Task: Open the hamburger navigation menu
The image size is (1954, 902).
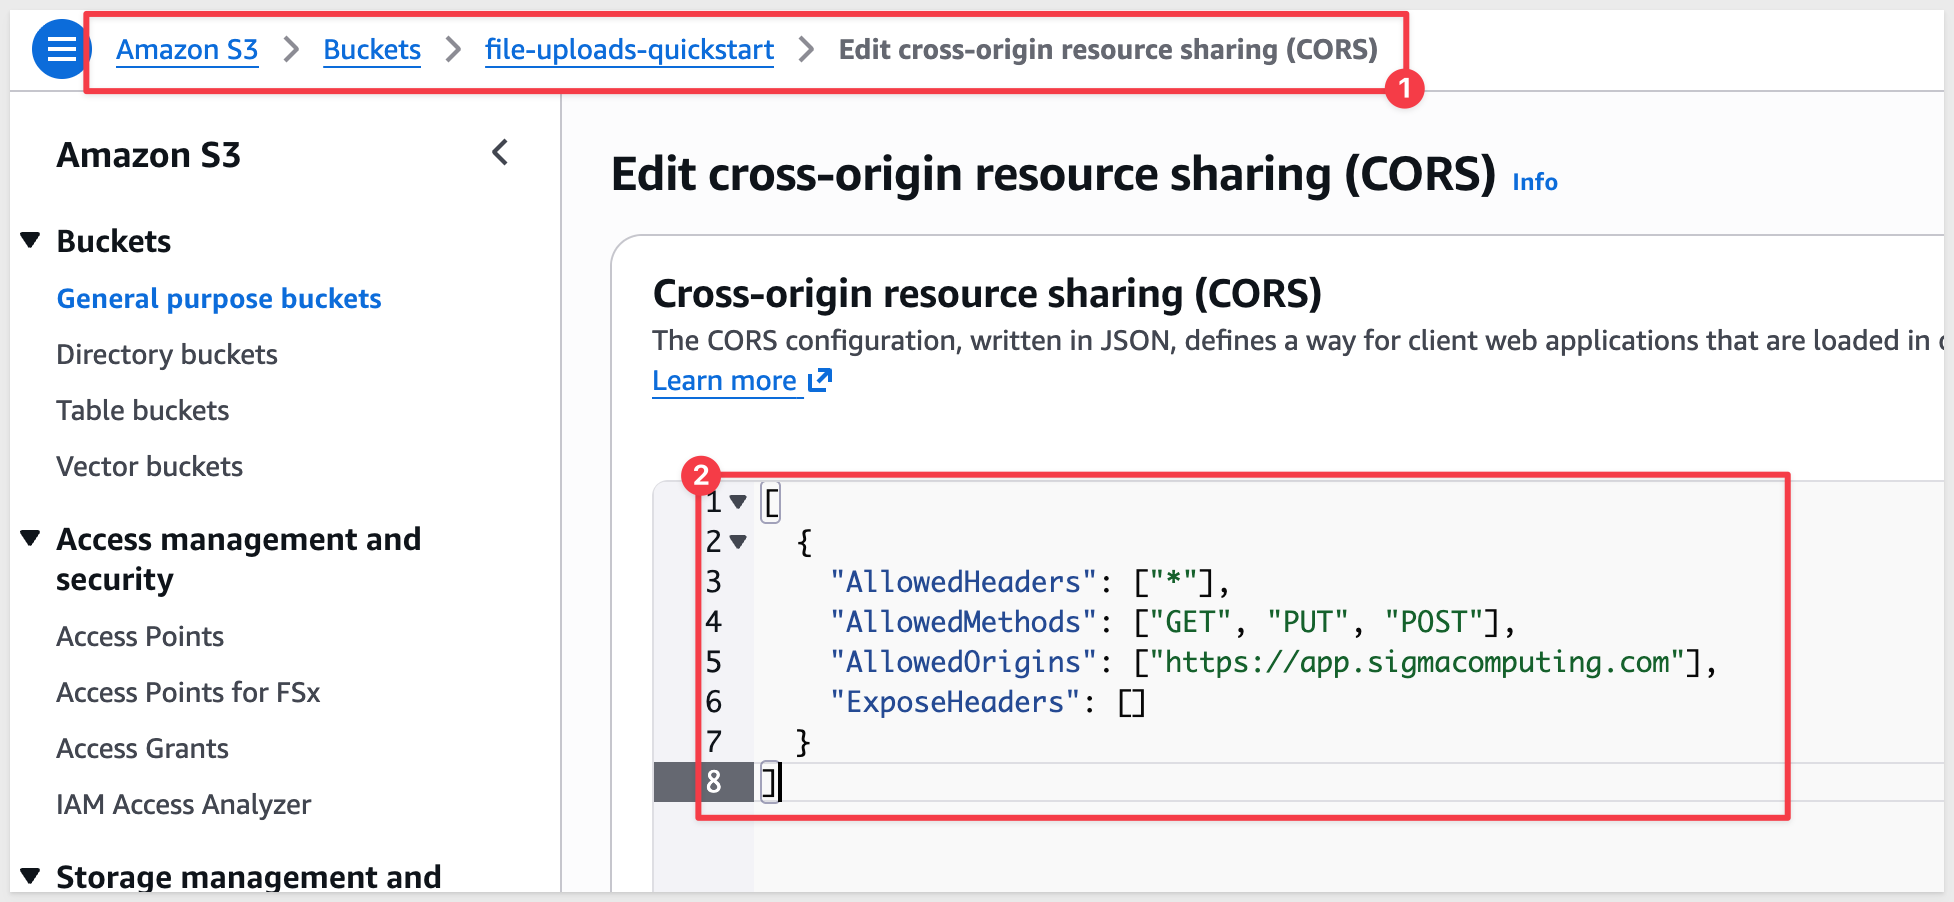Action: pyautogui.click(x=61, y=49)
